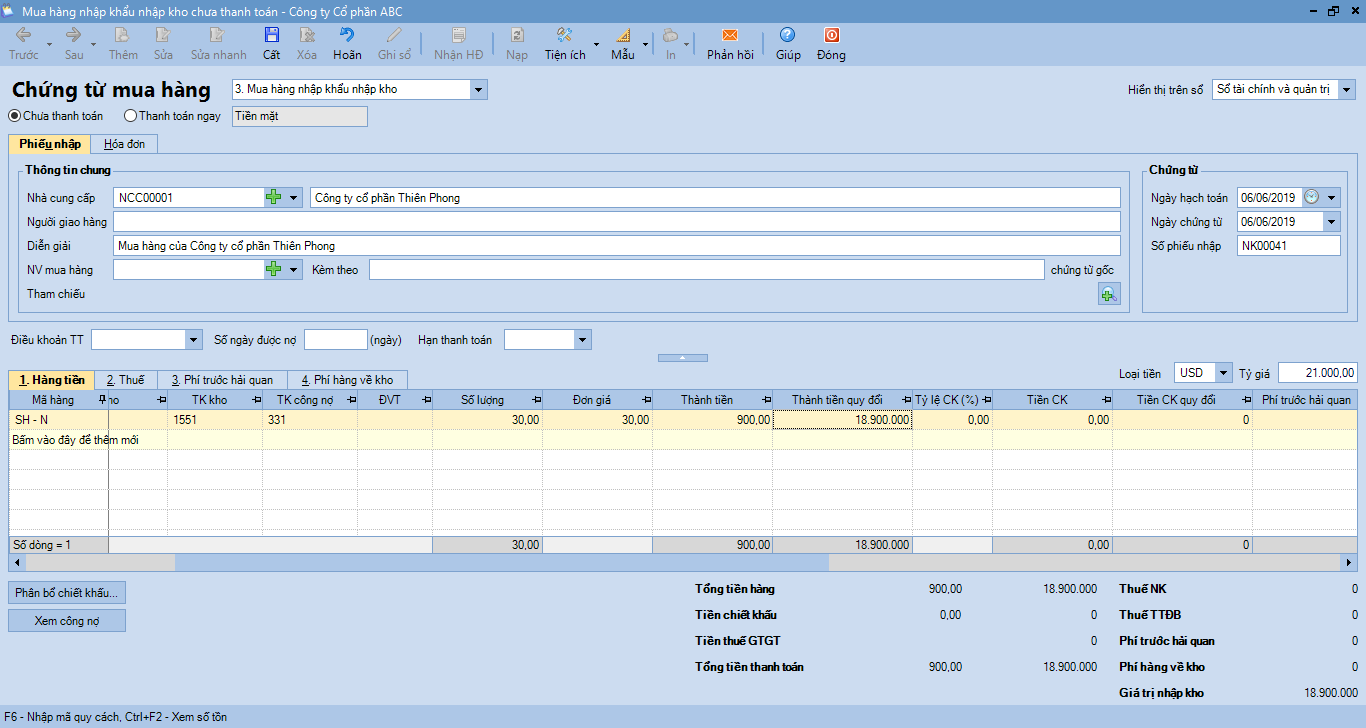1366x728 pixels.
Task: Select Thanh toán ngay radio button
Action: click(x=130, y=116)
